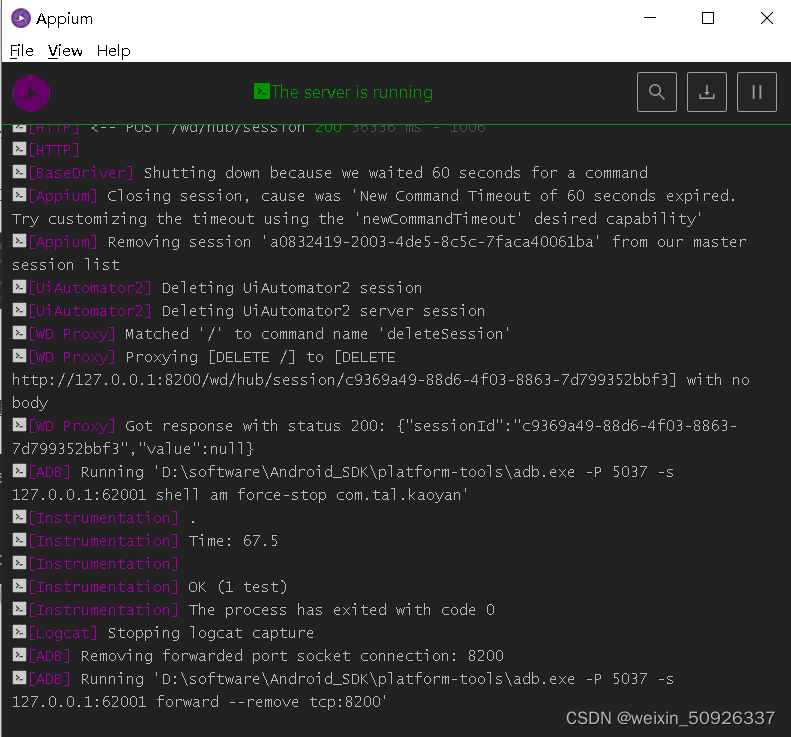Click icon beside the empty [HTTP] log line
Screen dimensions: 791x737
(19, 149)
